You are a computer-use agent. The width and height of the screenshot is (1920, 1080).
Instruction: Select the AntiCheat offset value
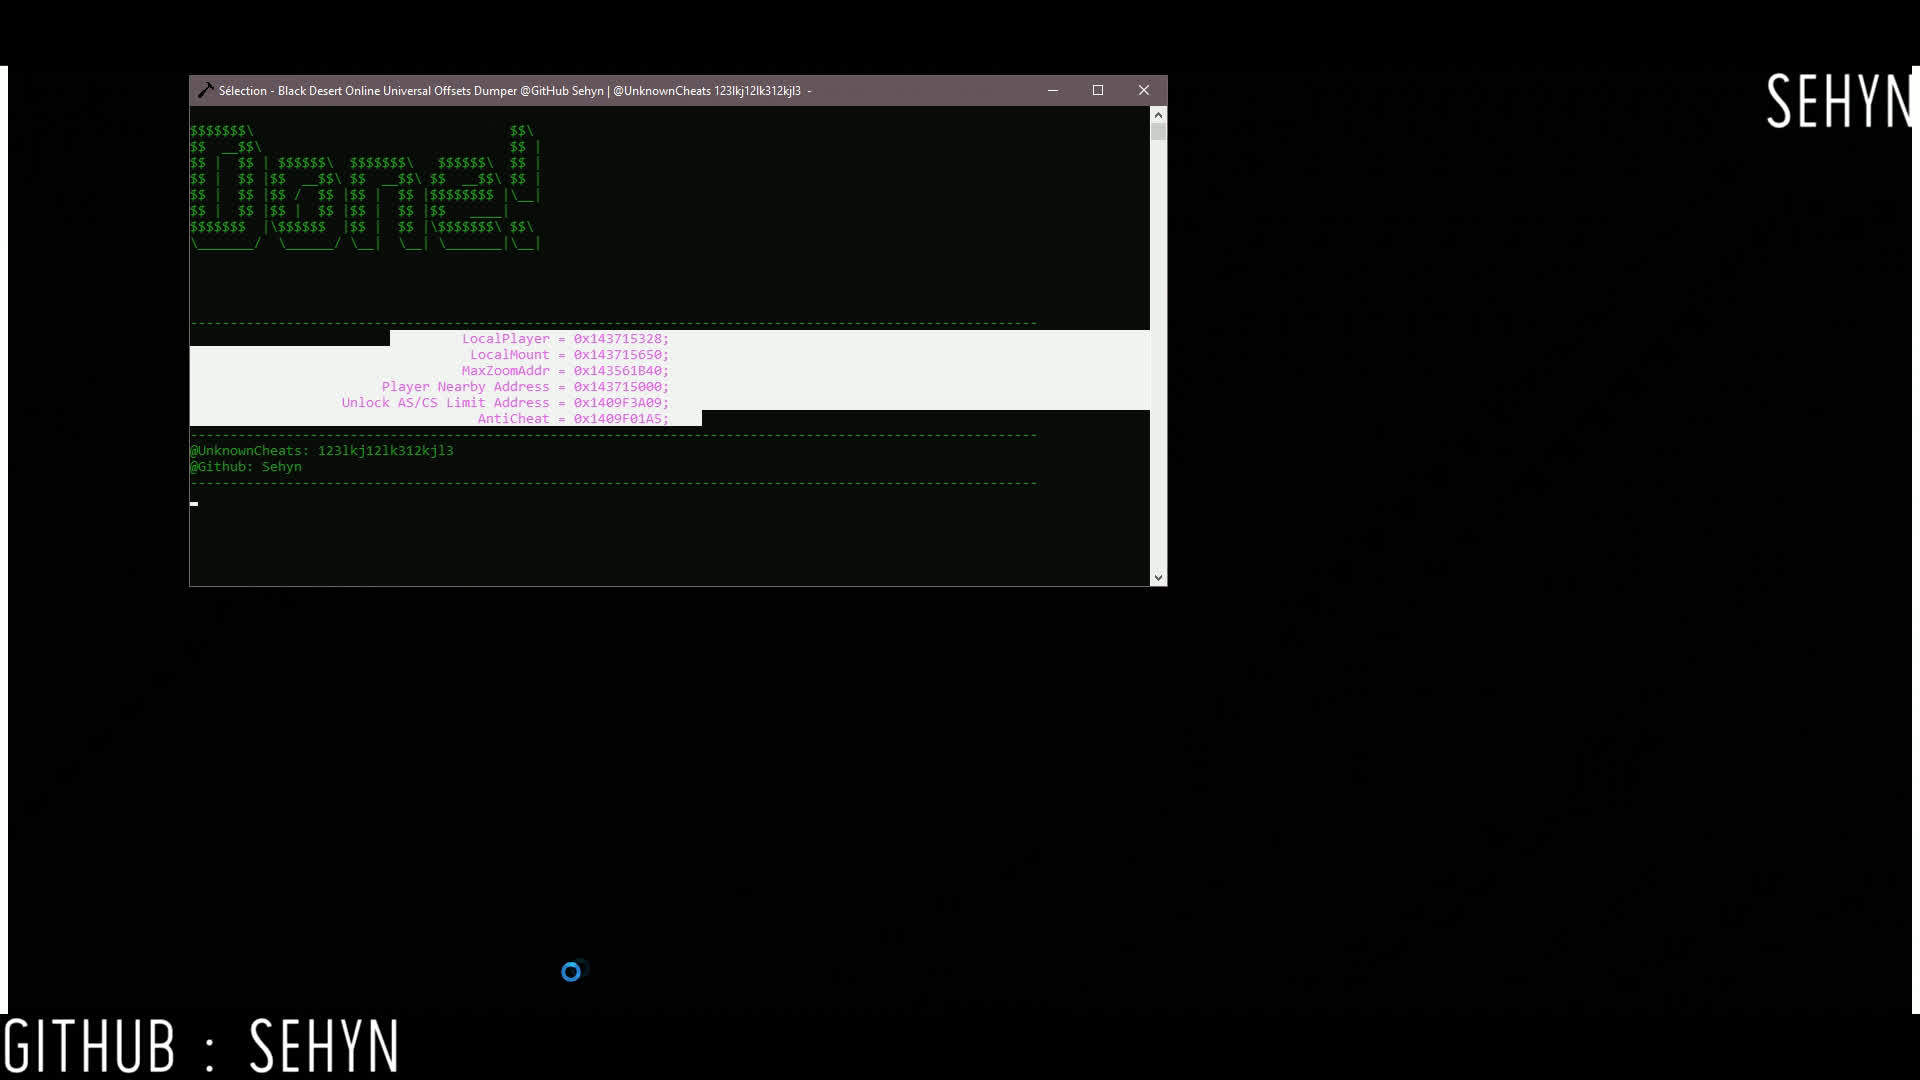pyautogui.click(x=619, y=418)
